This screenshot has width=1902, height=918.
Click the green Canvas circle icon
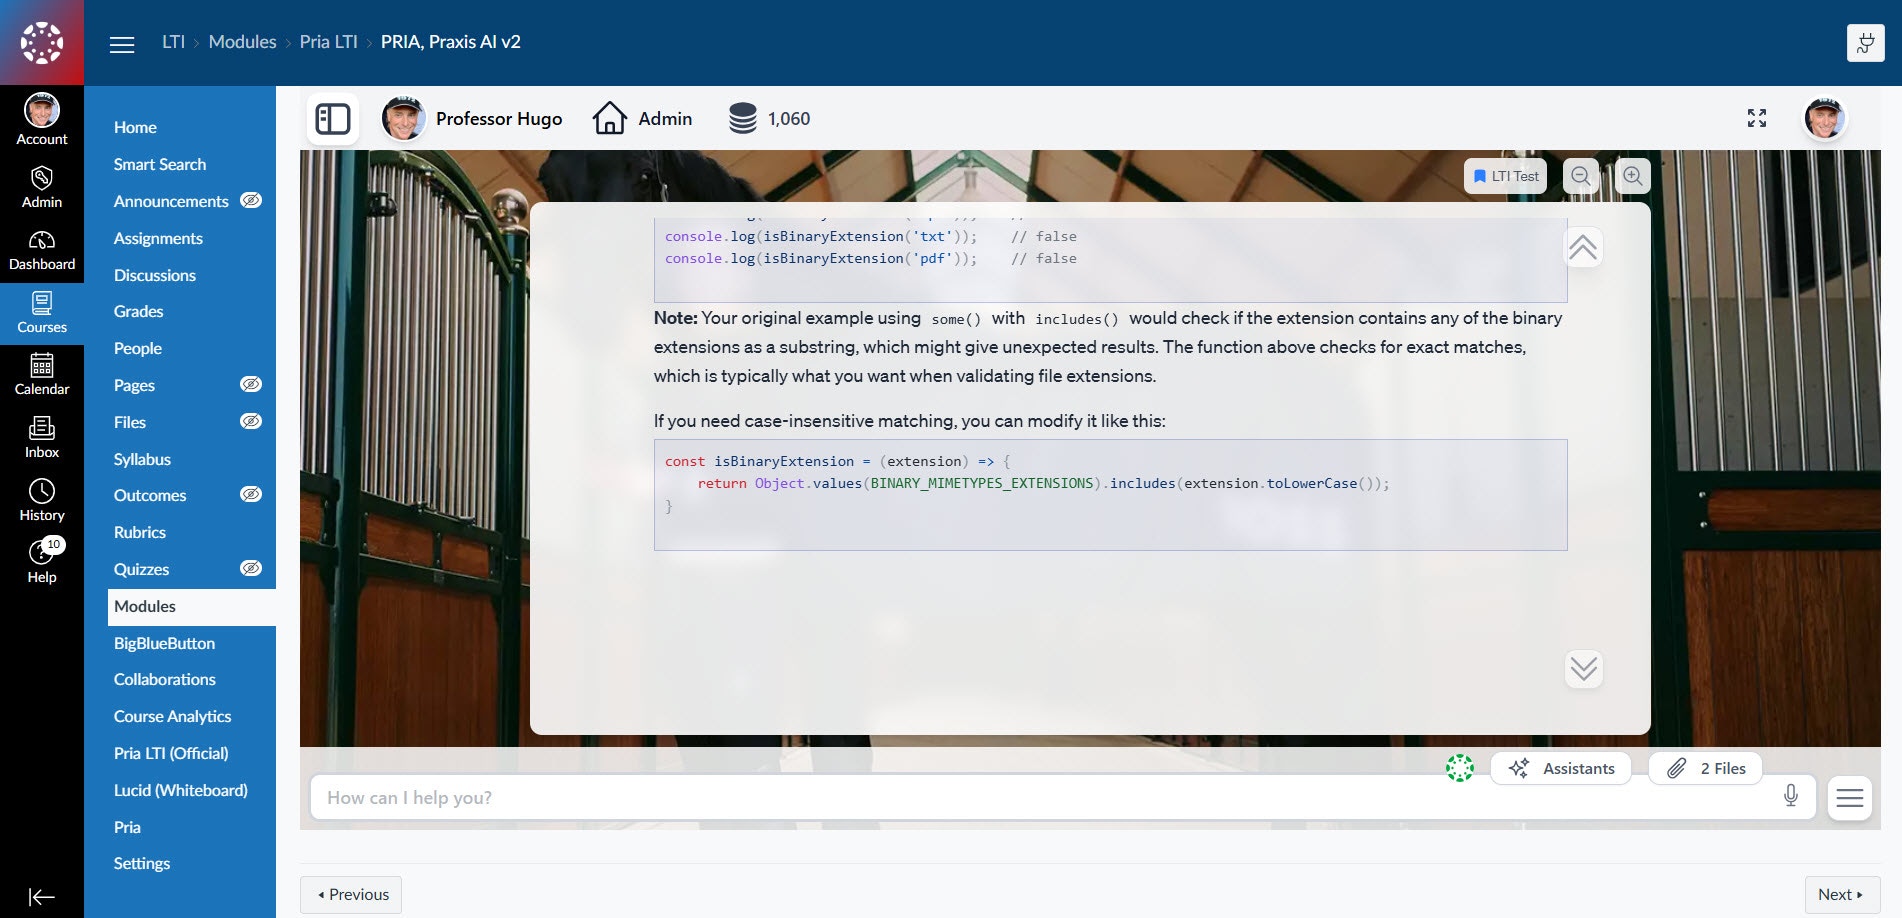pyautogui.click(x=1460, y=768)
